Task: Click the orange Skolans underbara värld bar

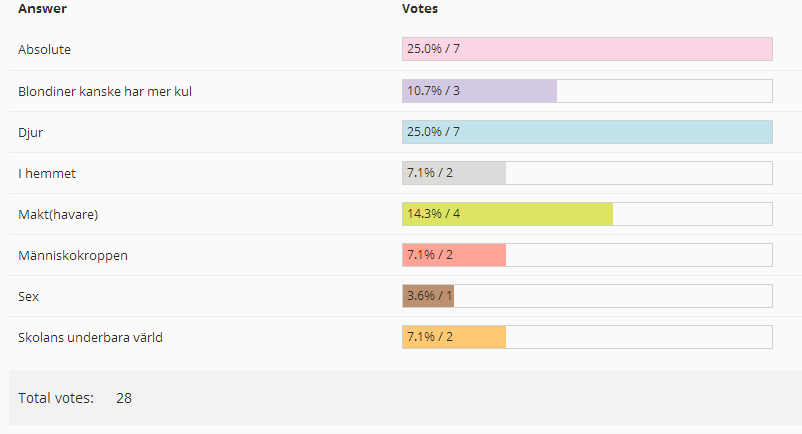Action: pyautogui.click(x=454, y=337)
